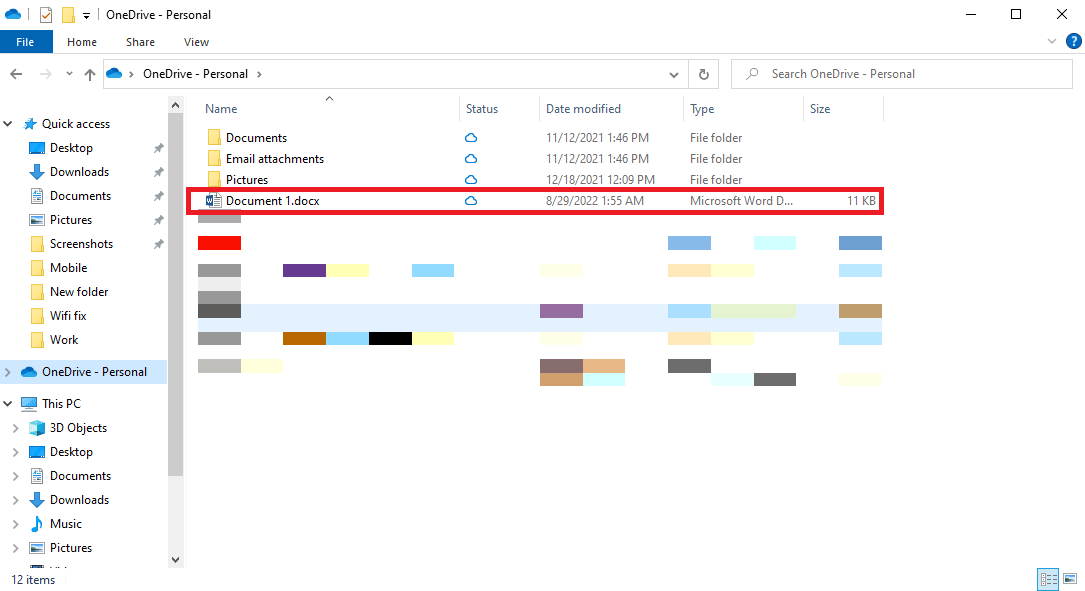The image size is (1085, 591).
Task: Click the navigation pane scroll up arrow
Action: pyautogui.click(x=176, y=106)
